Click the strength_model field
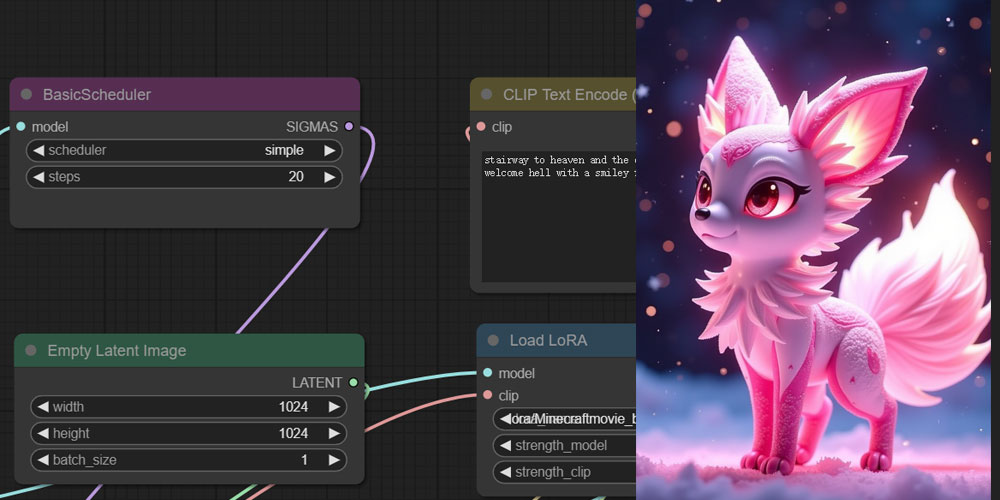This screenshot has height=500, width=1000. (564, 445)
